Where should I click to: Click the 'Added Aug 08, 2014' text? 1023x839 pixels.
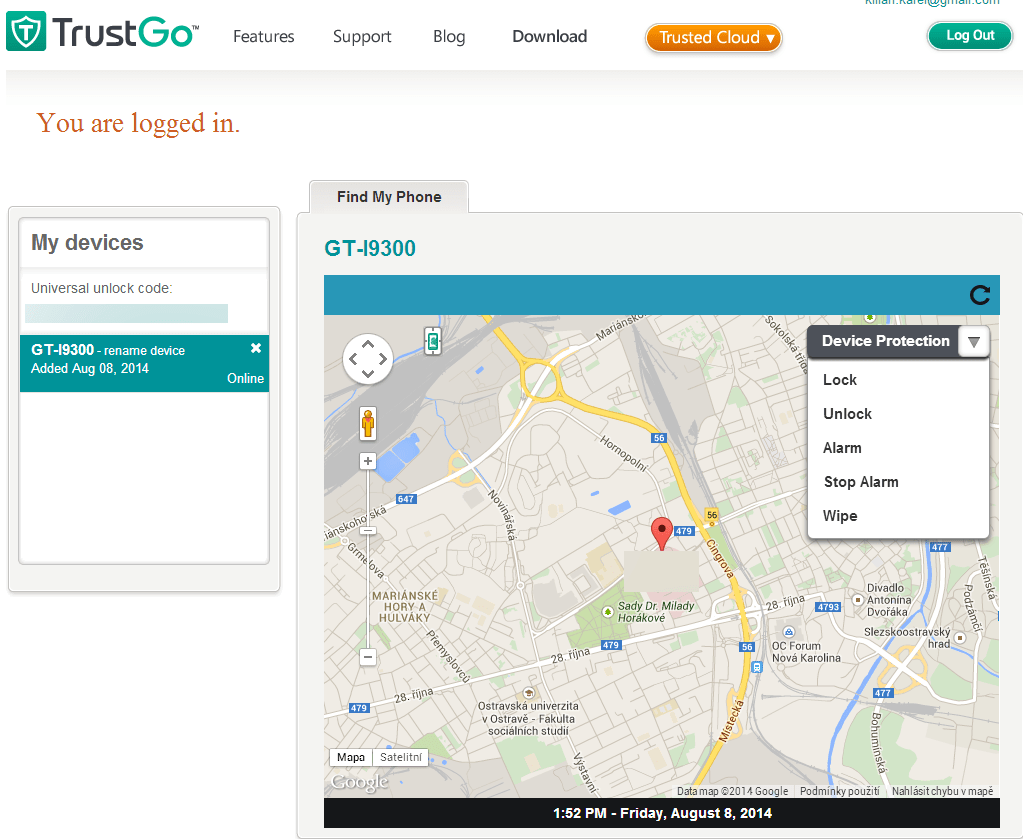click(x=90, y=369)
